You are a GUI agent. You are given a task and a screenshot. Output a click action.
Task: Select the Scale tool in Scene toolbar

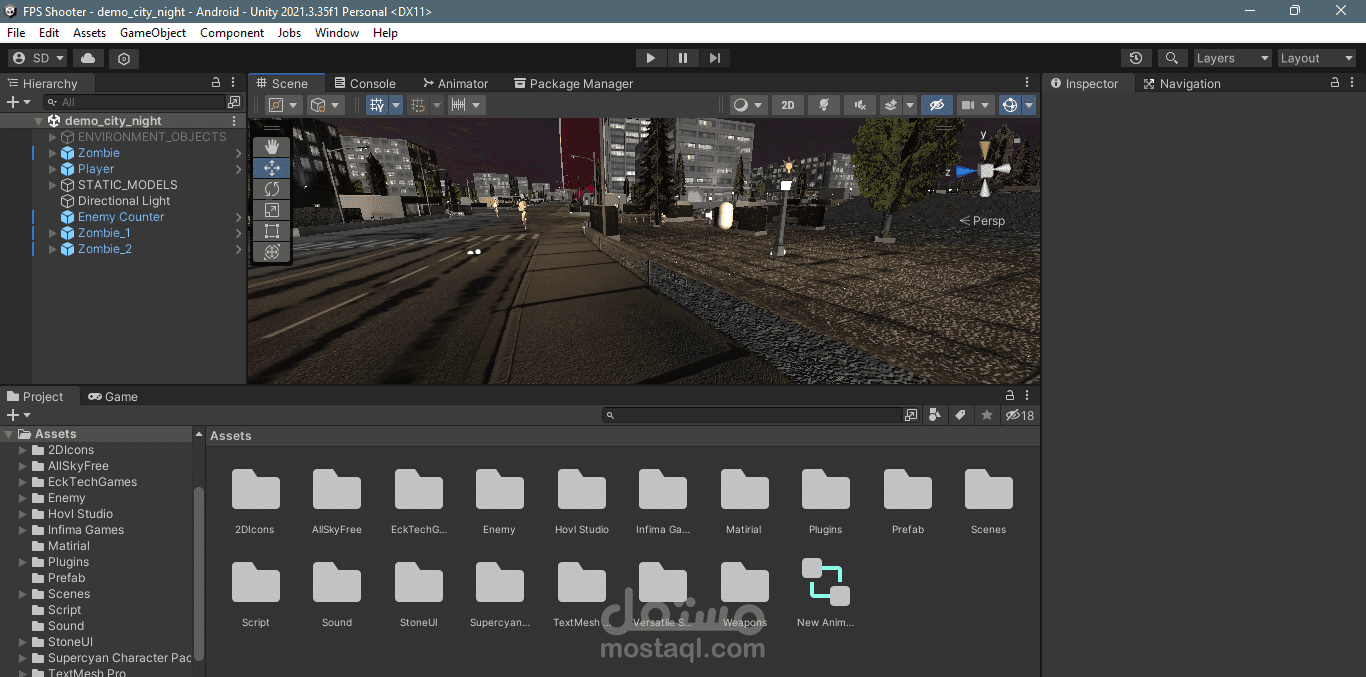271,210
